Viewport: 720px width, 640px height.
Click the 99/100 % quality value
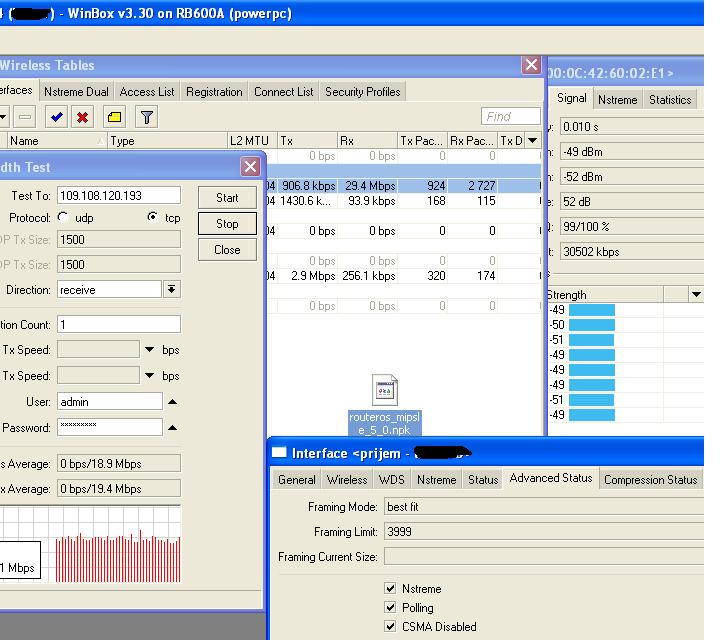click(632, 226)
